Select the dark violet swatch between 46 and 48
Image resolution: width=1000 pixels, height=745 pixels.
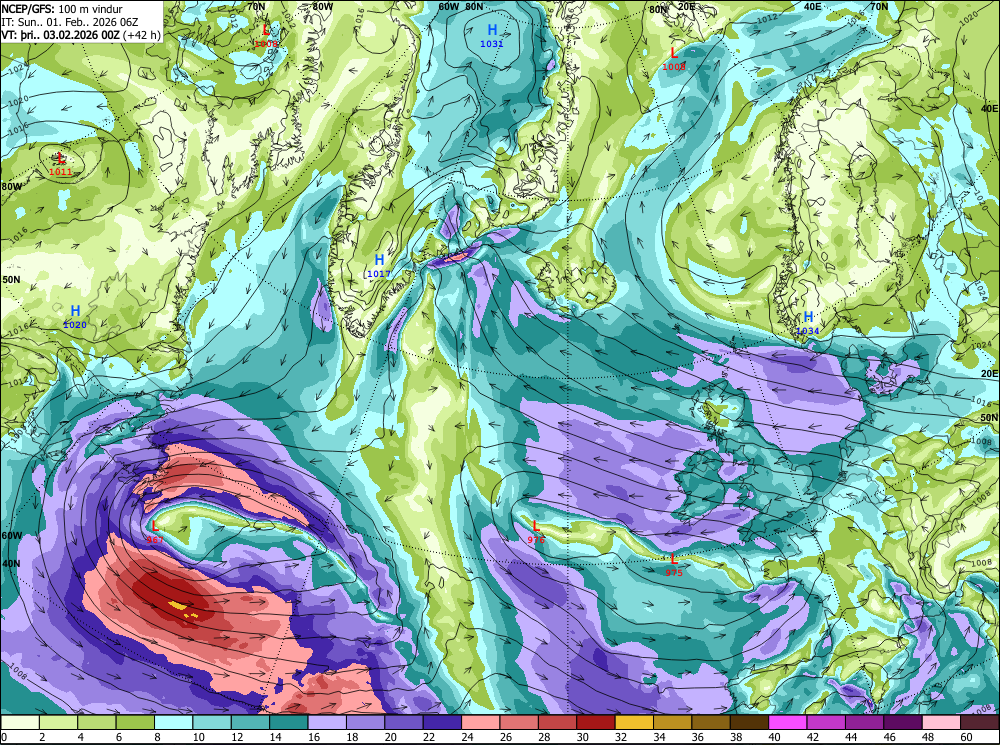point(903,722)
